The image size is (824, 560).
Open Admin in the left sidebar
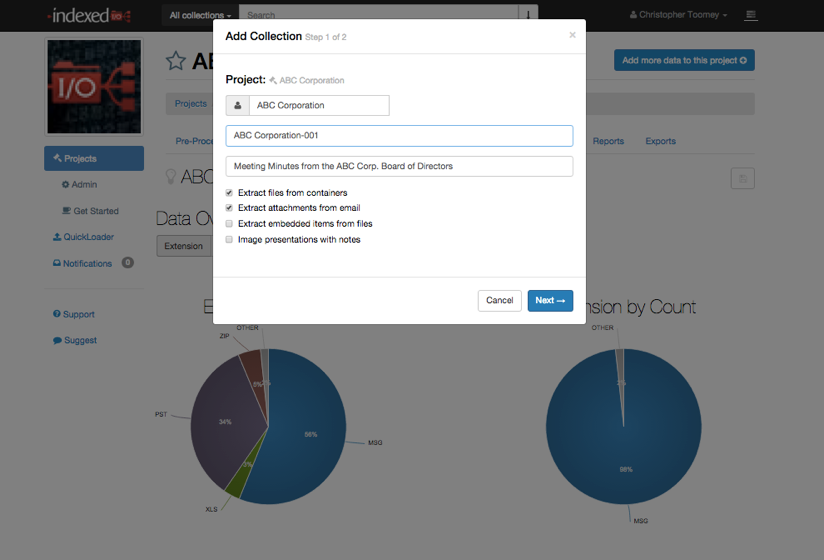79,184
